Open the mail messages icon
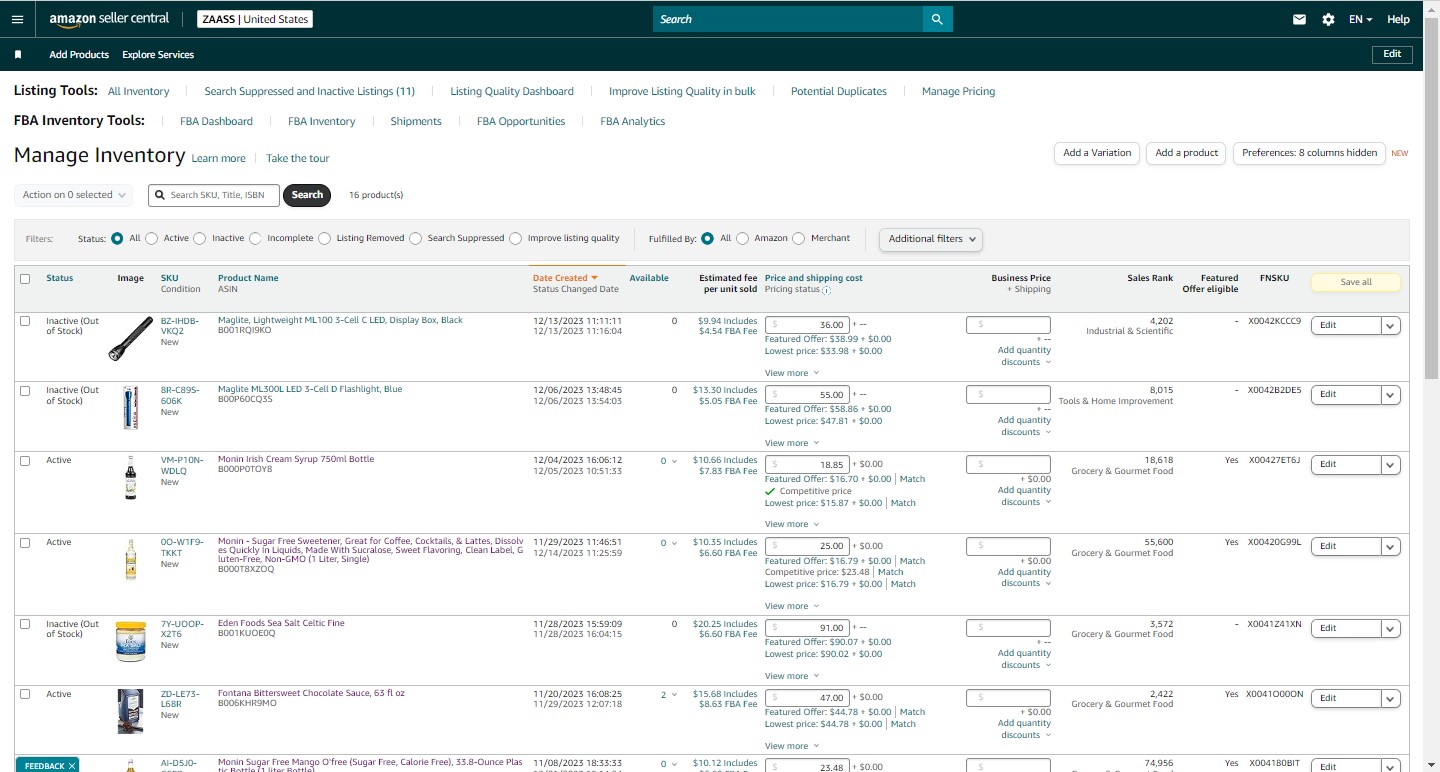Viewport: 1440px width, 772px height. [x=1299, y=19]
